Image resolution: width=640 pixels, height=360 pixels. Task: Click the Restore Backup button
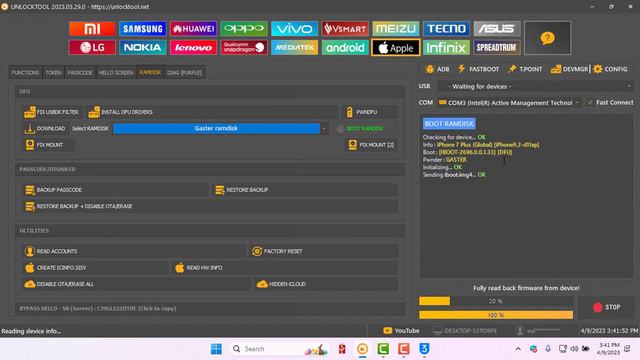[x=305, y=190]
